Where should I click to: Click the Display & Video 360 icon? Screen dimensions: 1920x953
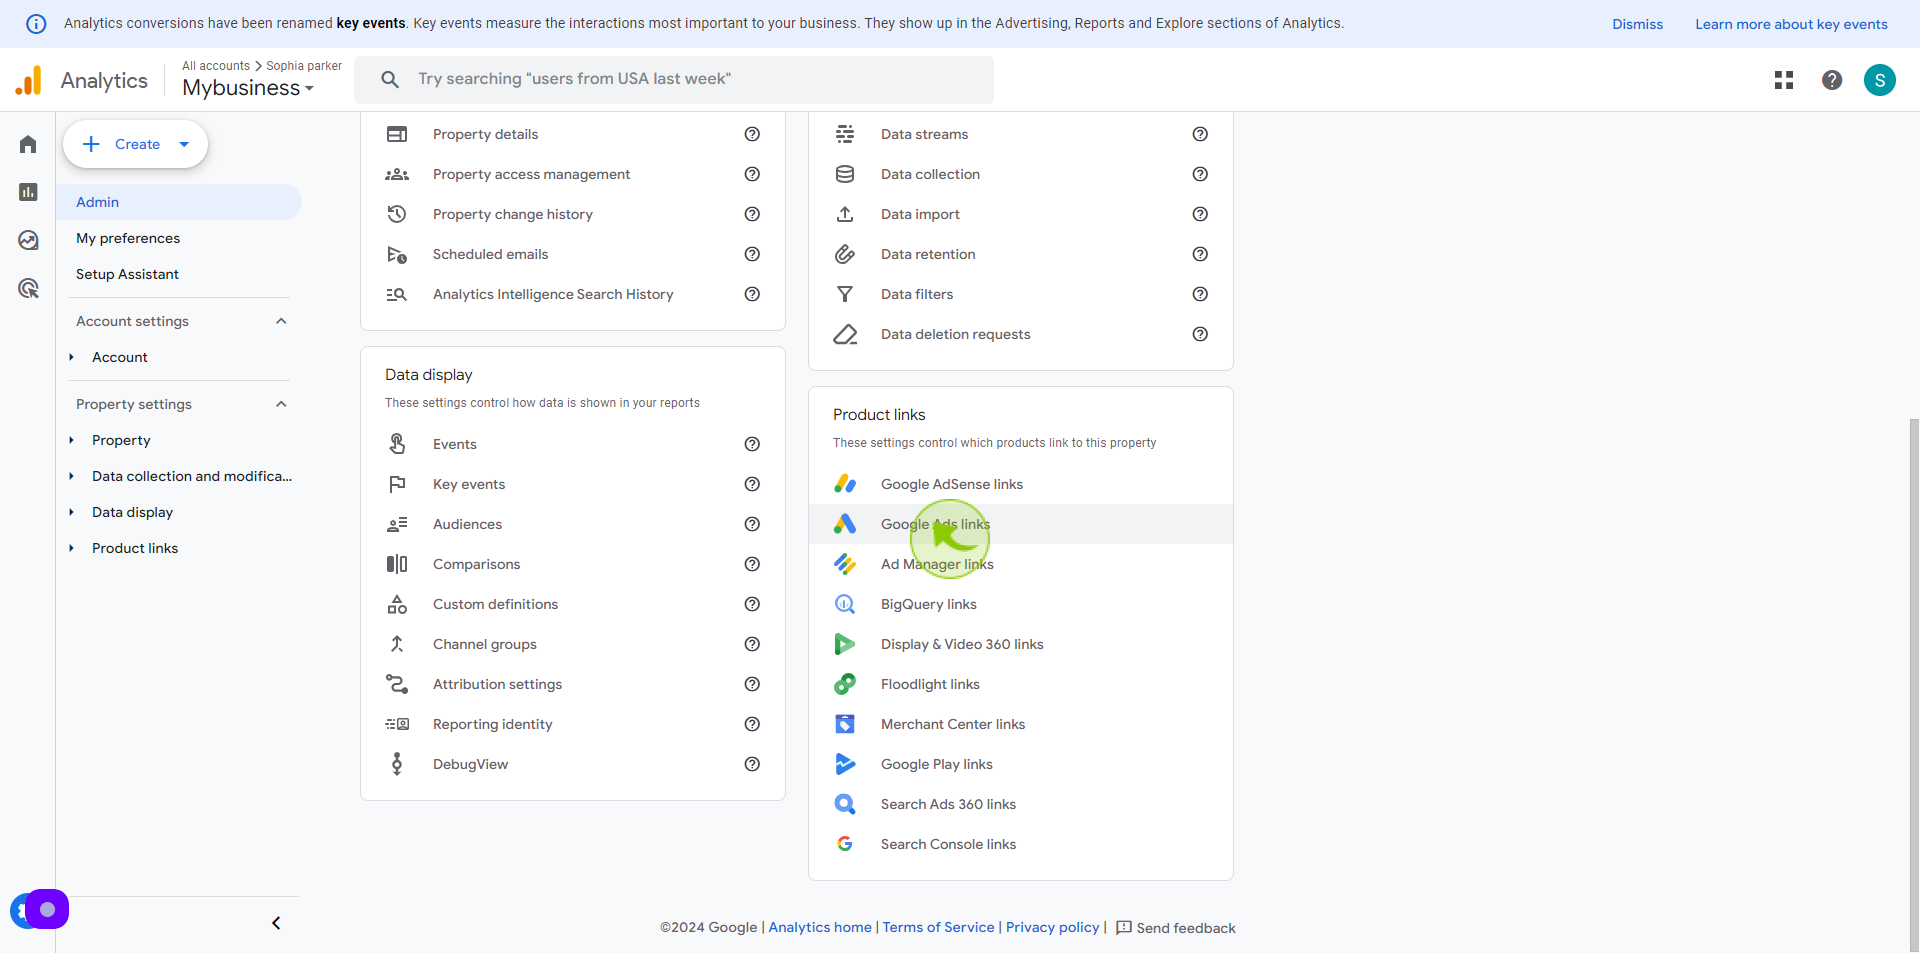(845, 644)
